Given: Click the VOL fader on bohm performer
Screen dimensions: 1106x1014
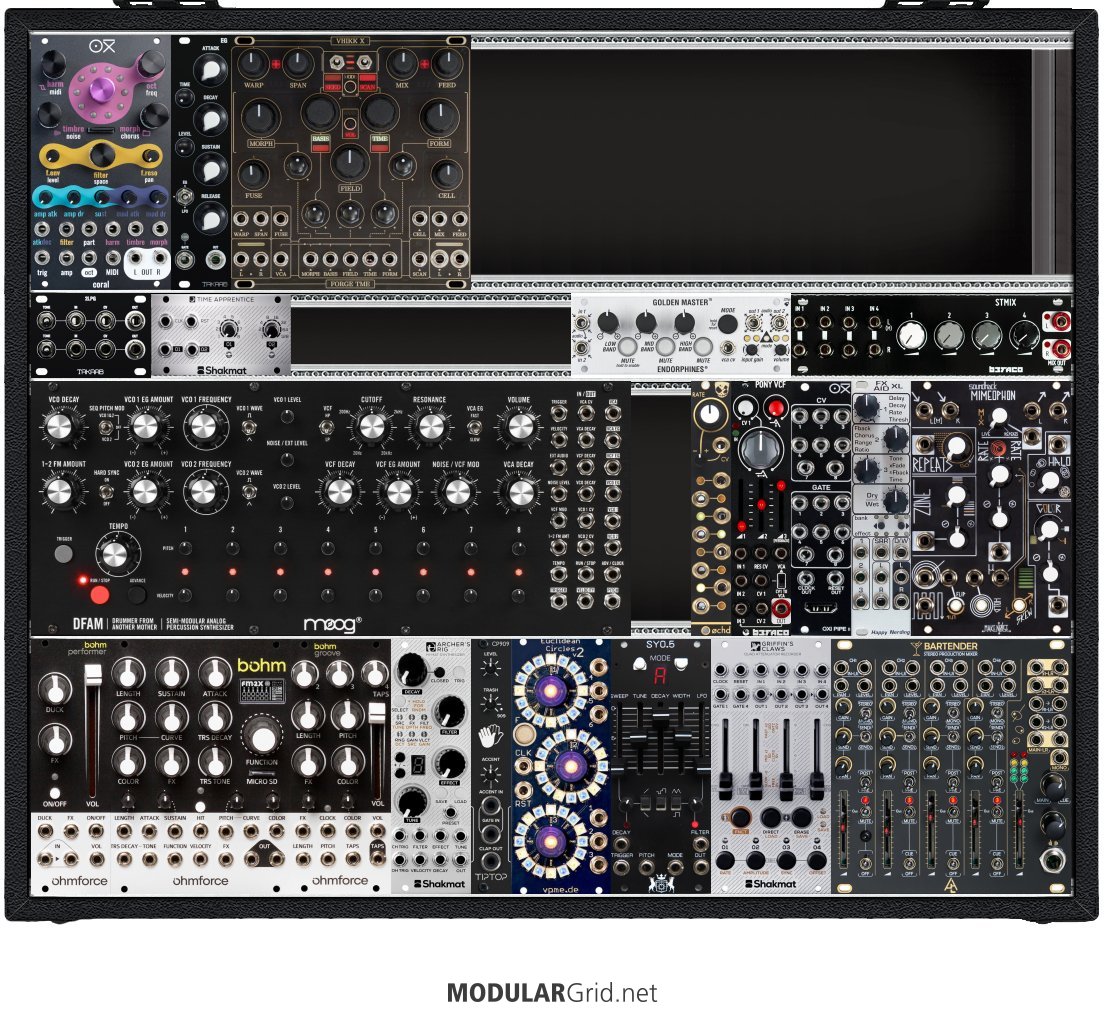Looking at the screenshot, I should point(92,733).
